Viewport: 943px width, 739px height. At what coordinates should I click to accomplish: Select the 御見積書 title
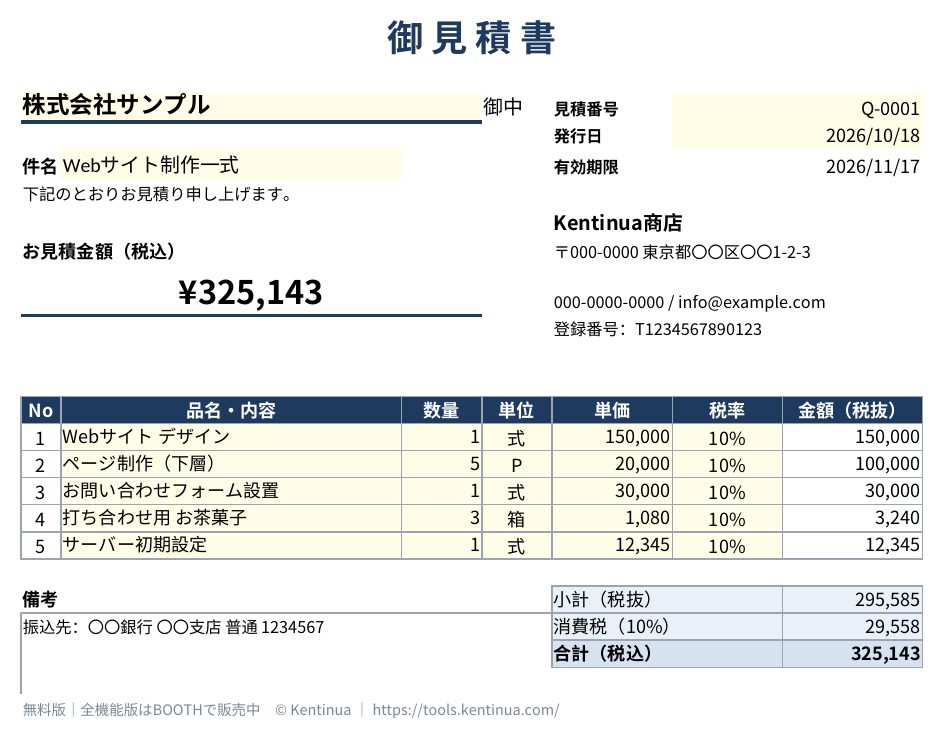471,38
